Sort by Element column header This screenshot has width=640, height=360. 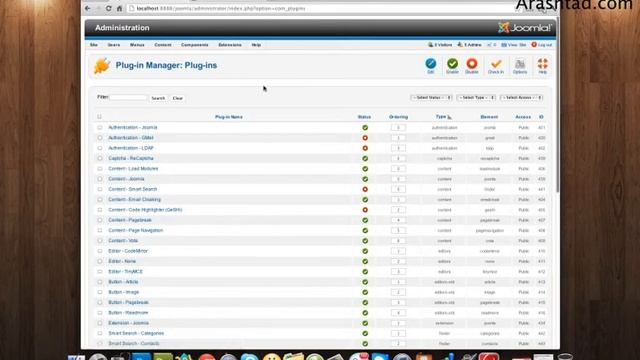(x=489, y=117)
